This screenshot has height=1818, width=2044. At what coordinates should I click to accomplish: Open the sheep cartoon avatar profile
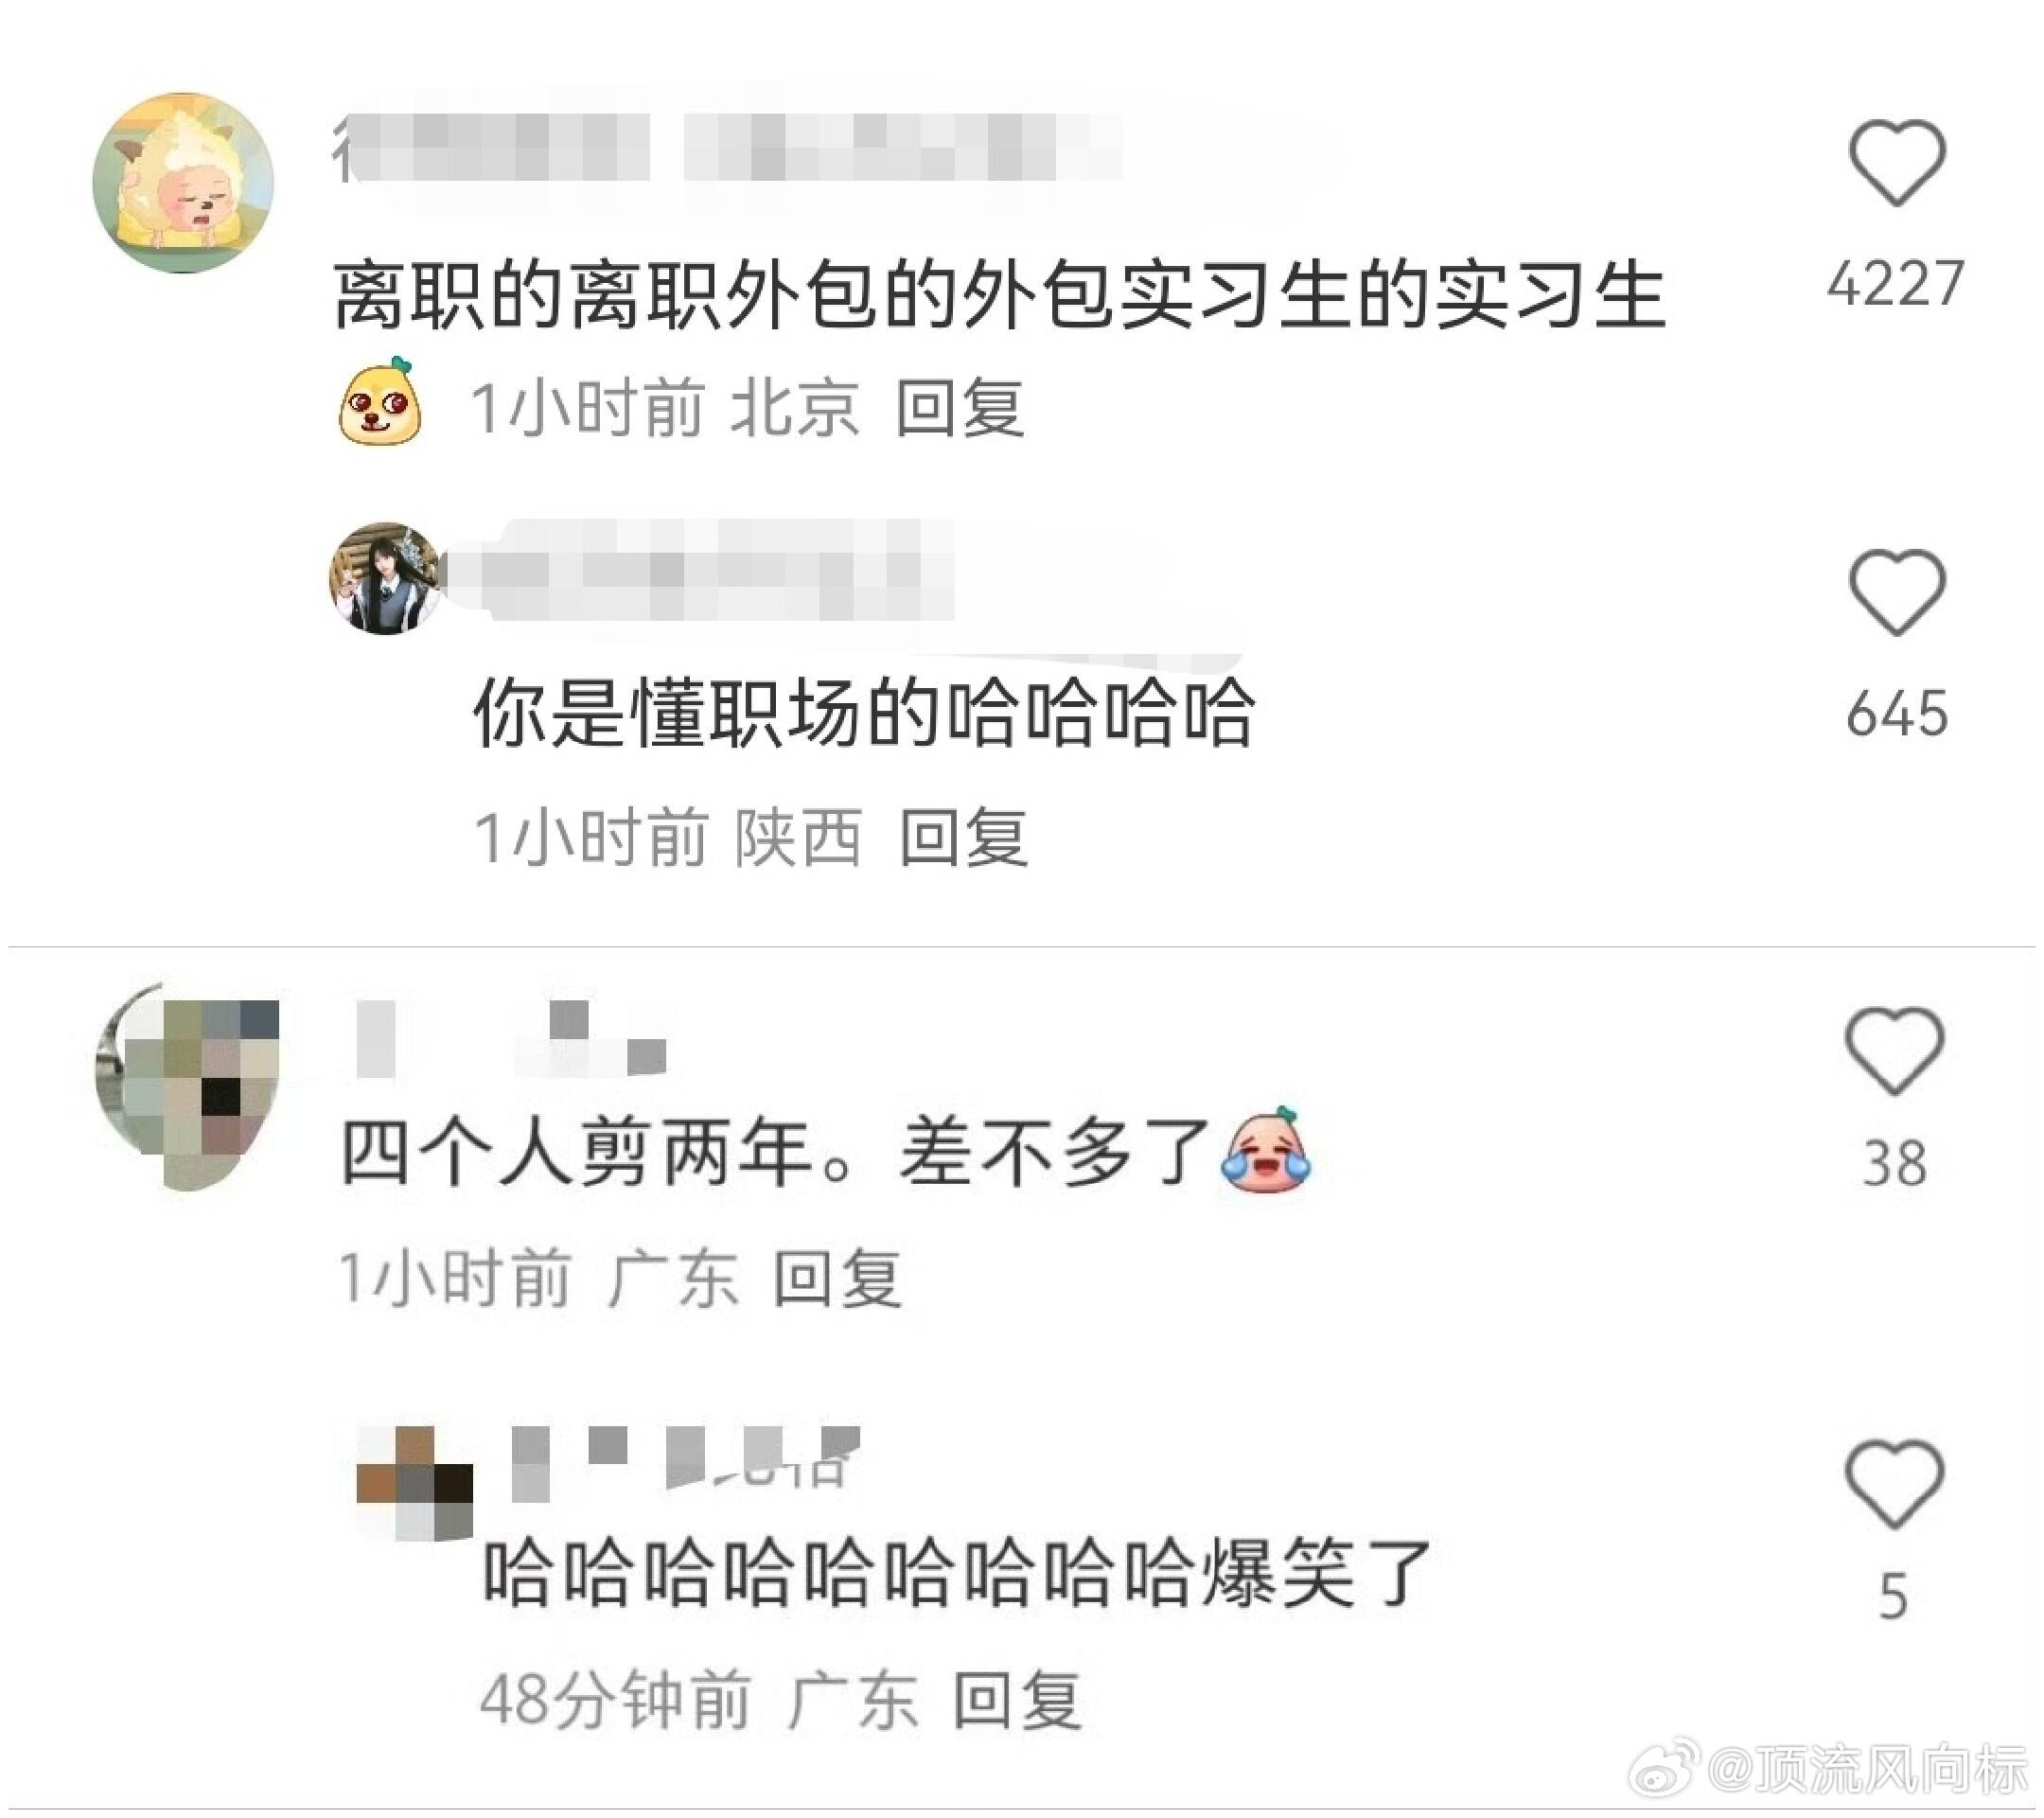click(x=183, y=183)
